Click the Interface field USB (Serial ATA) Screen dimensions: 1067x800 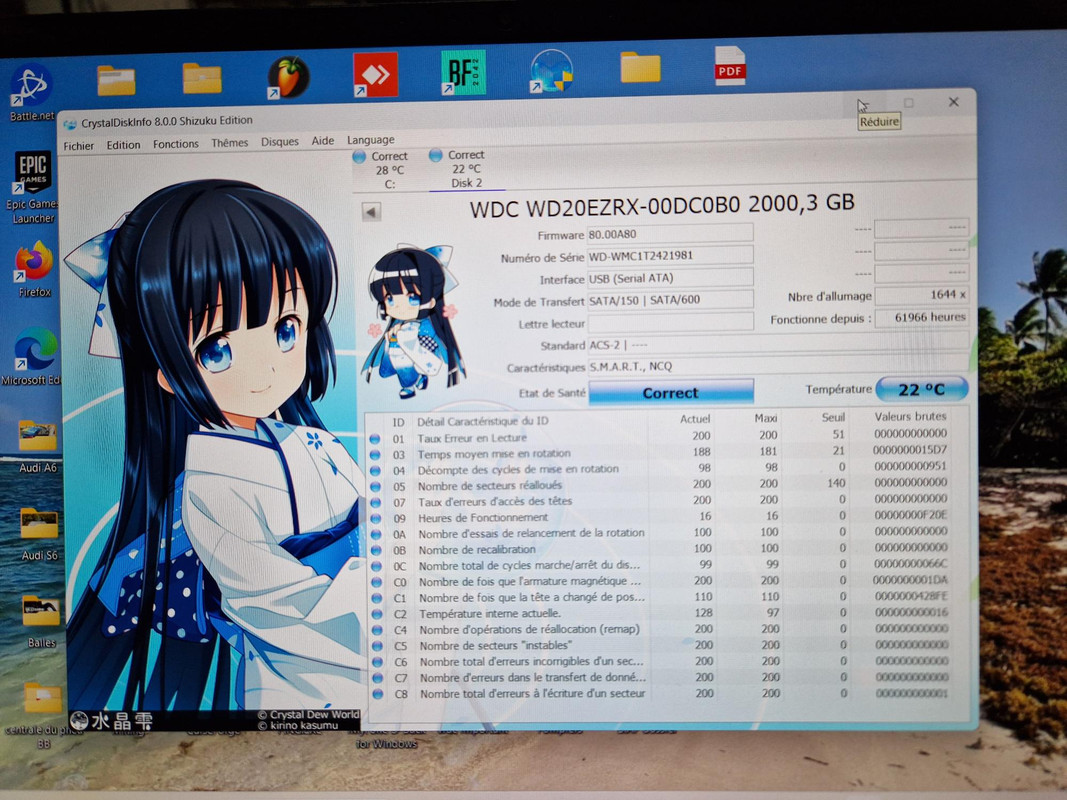tap(670, 278)
